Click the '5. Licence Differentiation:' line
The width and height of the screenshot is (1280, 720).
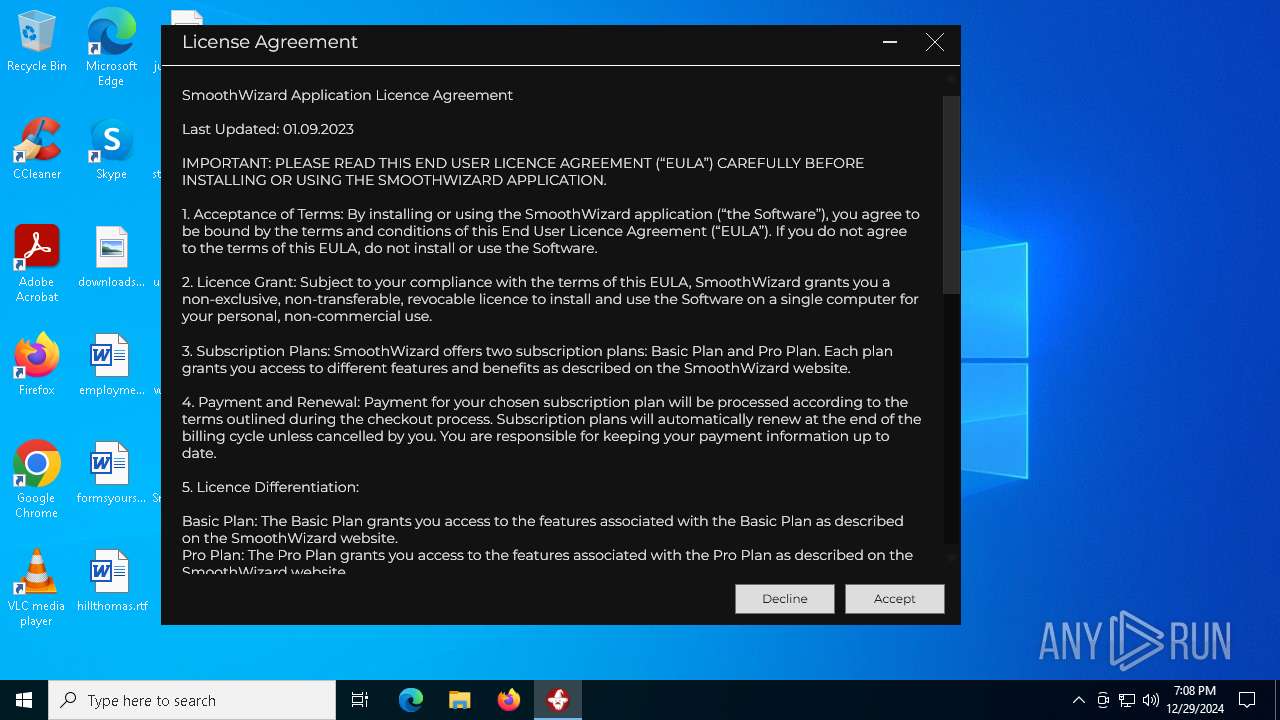click(x=270, y=487)
